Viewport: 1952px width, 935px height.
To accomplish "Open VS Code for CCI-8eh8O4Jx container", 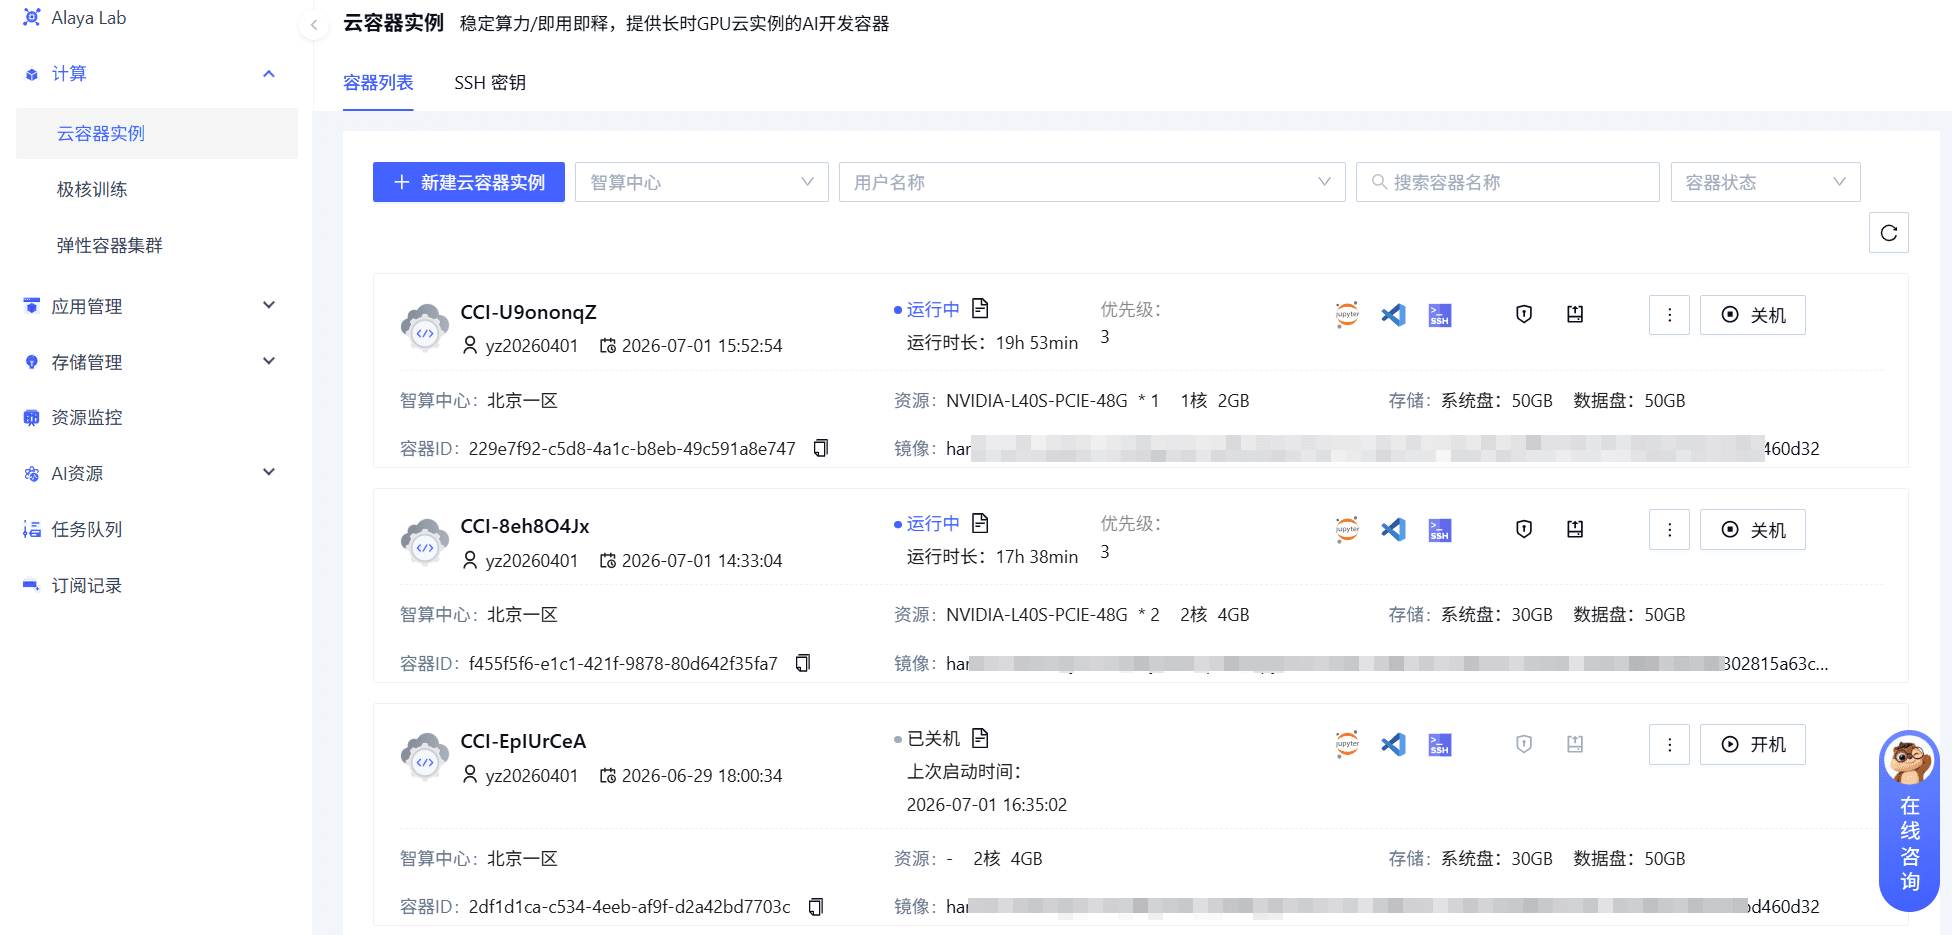I will [1393, 529].
